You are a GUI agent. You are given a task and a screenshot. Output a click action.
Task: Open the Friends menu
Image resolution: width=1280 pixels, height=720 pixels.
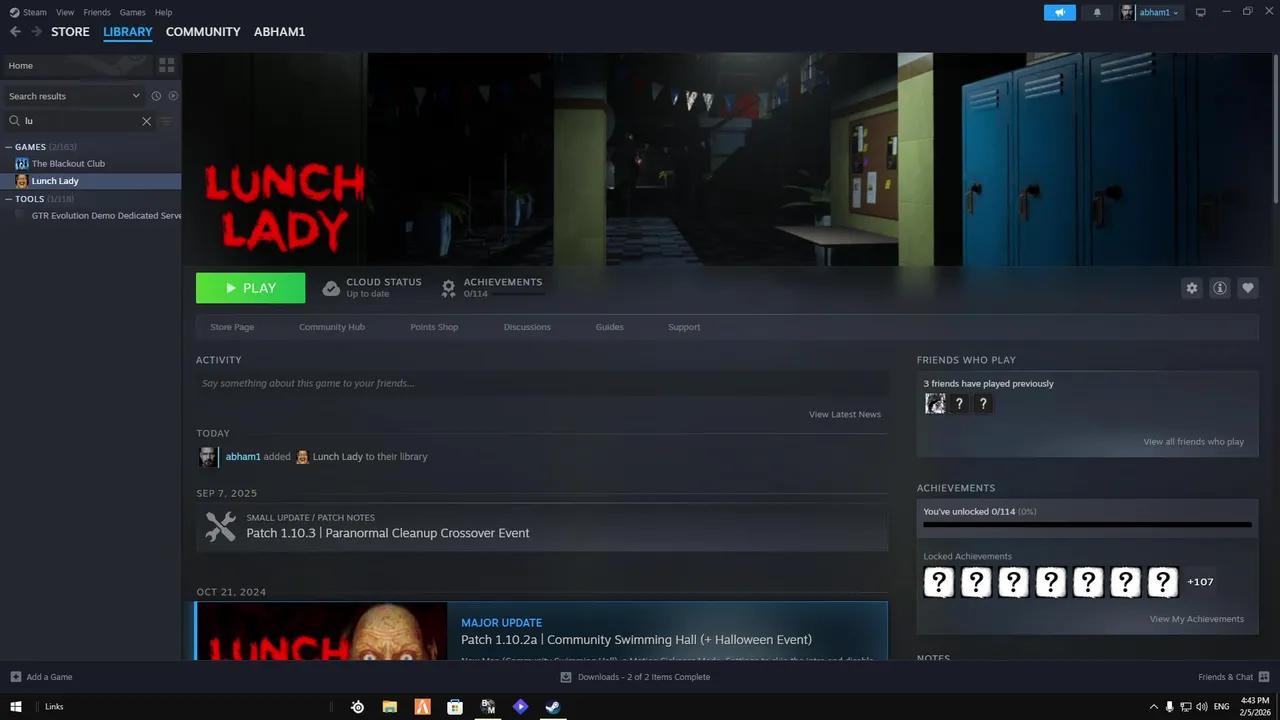pyautogui.click(x=97, y=12)
